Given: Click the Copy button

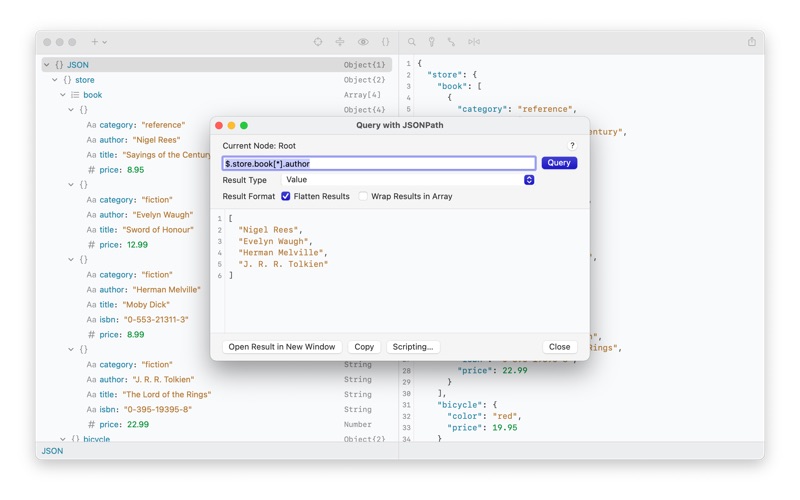Looking at the screenshot, I should click(x=364, y=347).
